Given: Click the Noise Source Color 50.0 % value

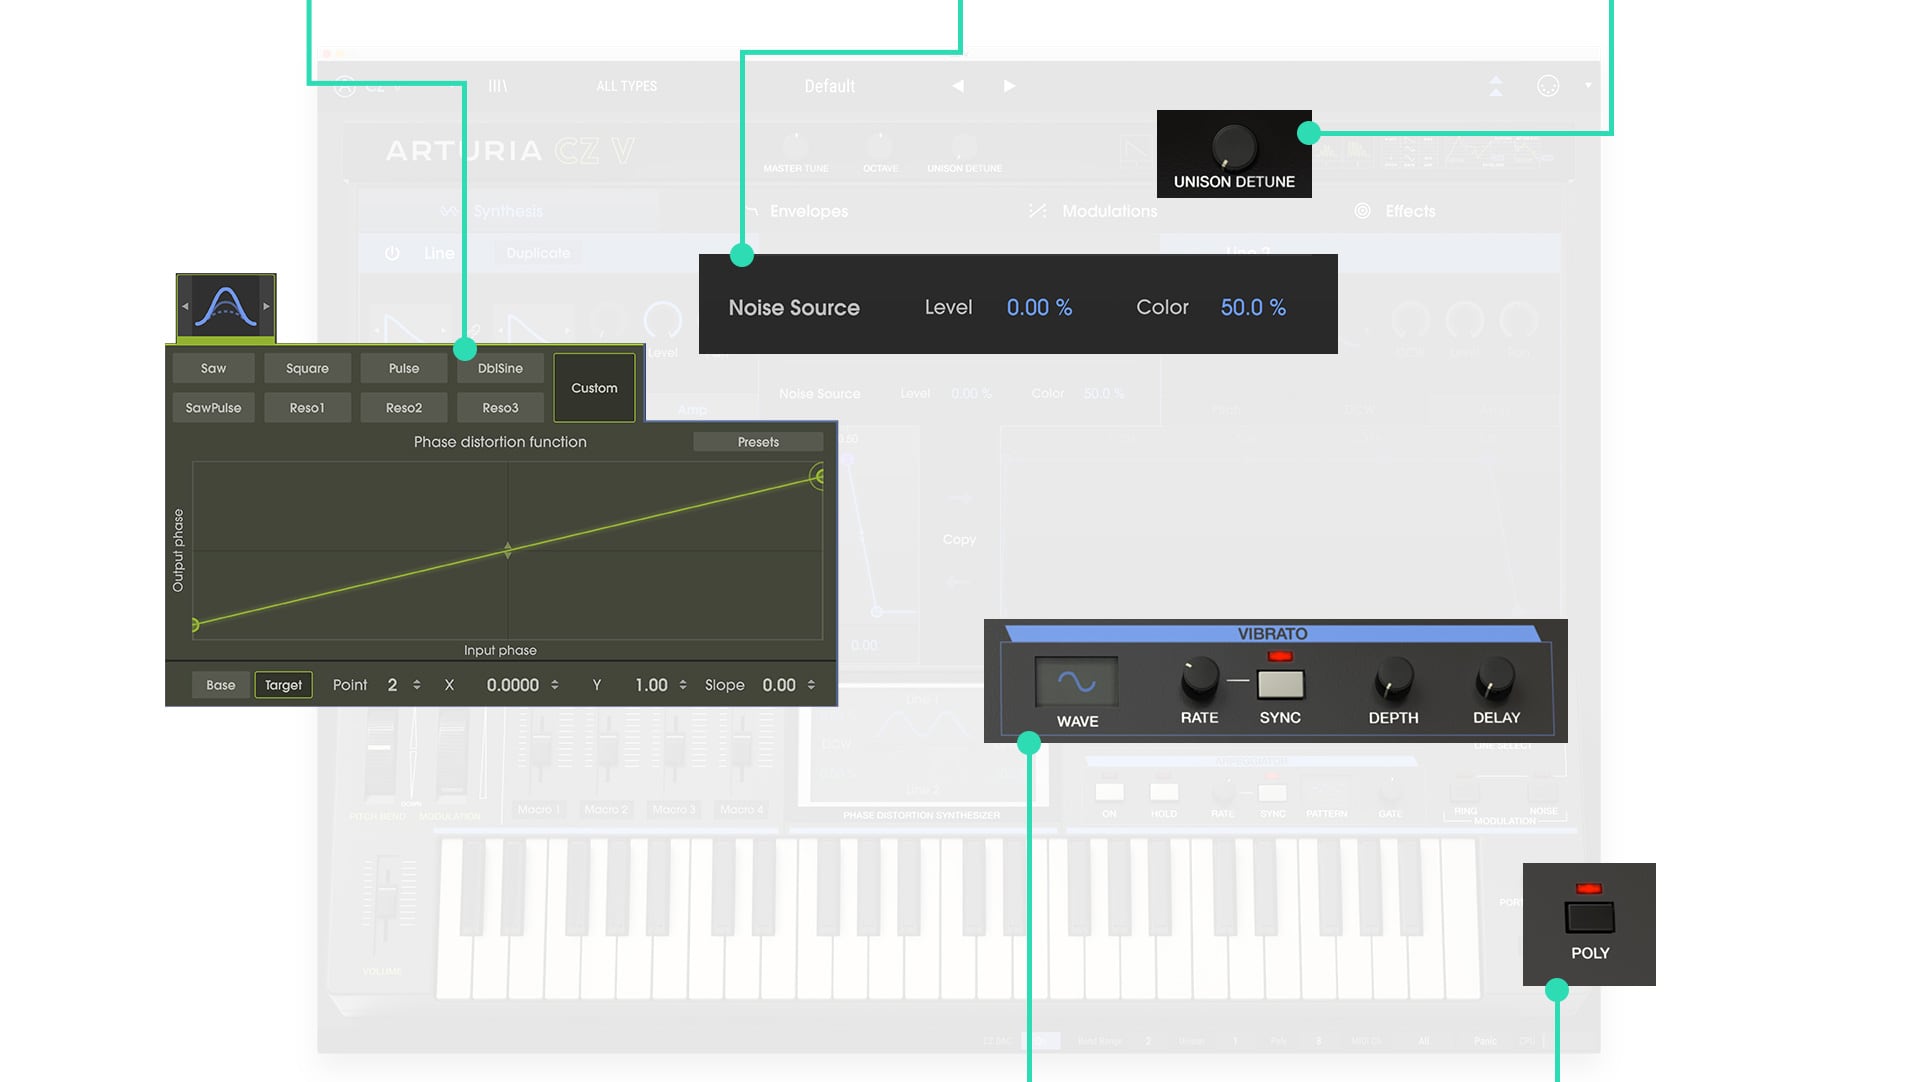Looking at the screenshot, I should click(x=1253, y=308).
